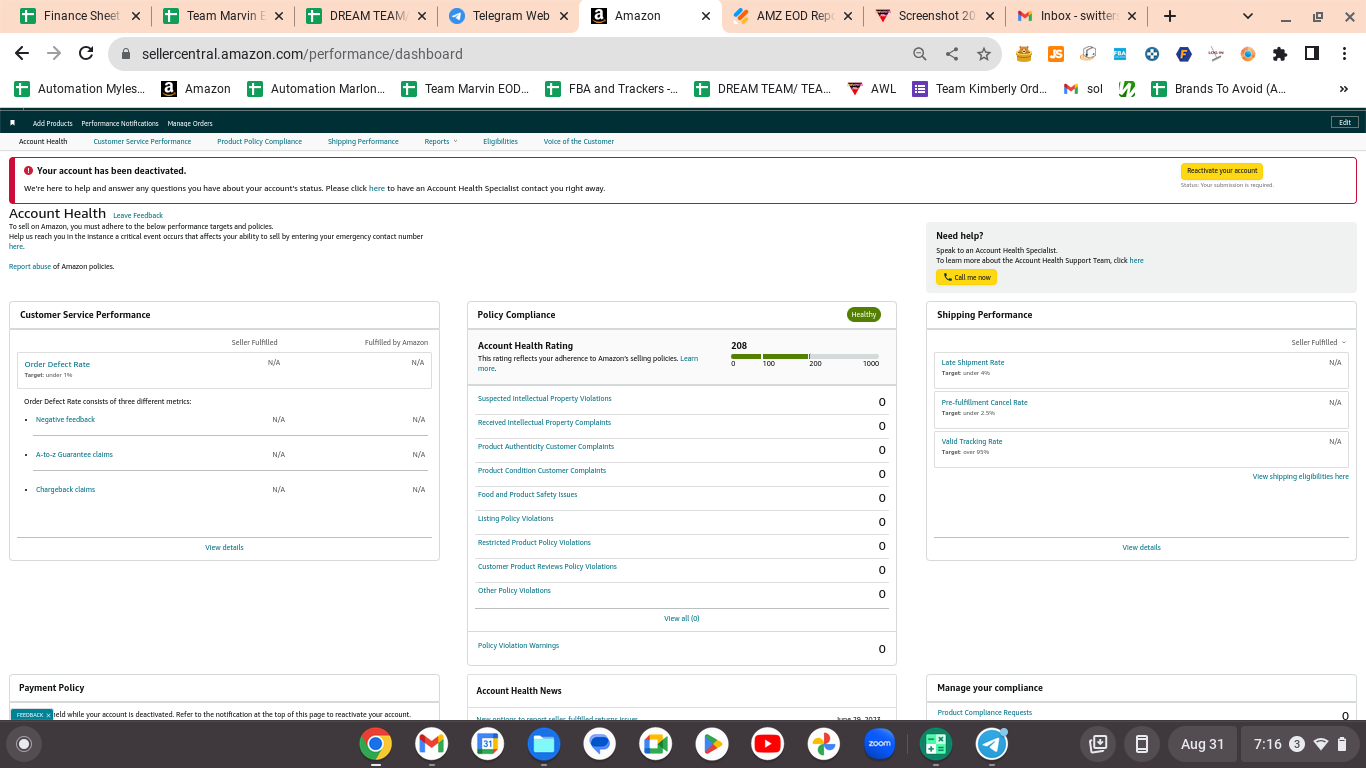The height and width of the screenshot is (768, 1366).
Task: Go to the Shipping Performance tab
Action: point(363,141)
